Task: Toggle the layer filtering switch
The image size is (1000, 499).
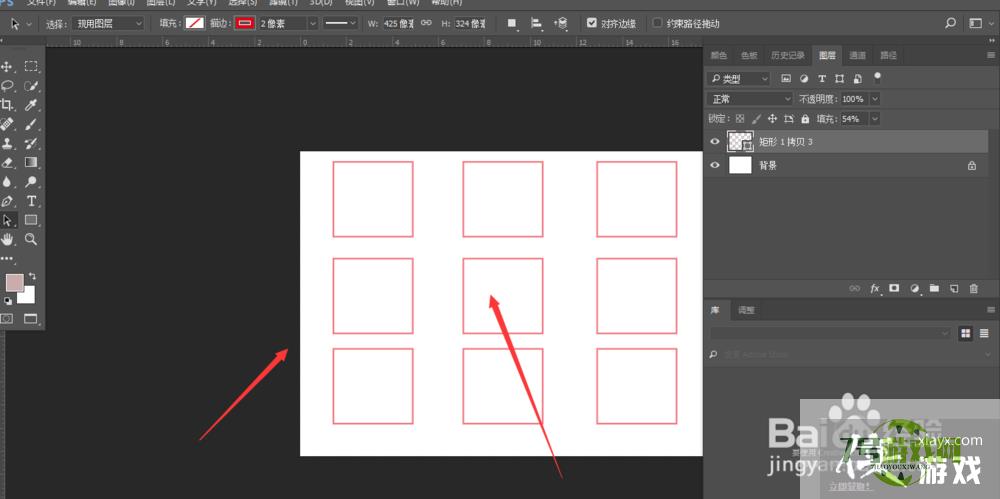Action: pos(878,78)
